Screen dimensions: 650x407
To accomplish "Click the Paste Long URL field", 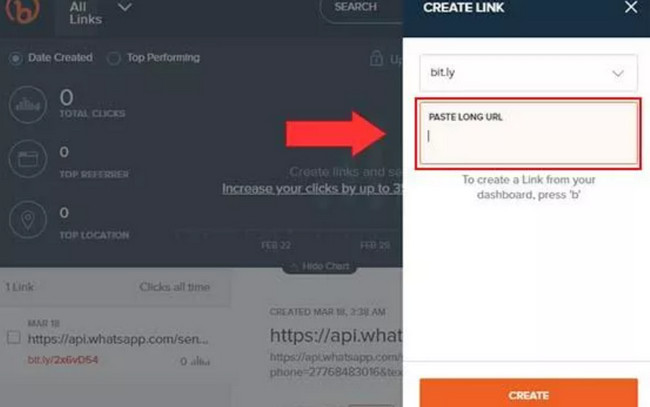I will (x=529, y=133).
